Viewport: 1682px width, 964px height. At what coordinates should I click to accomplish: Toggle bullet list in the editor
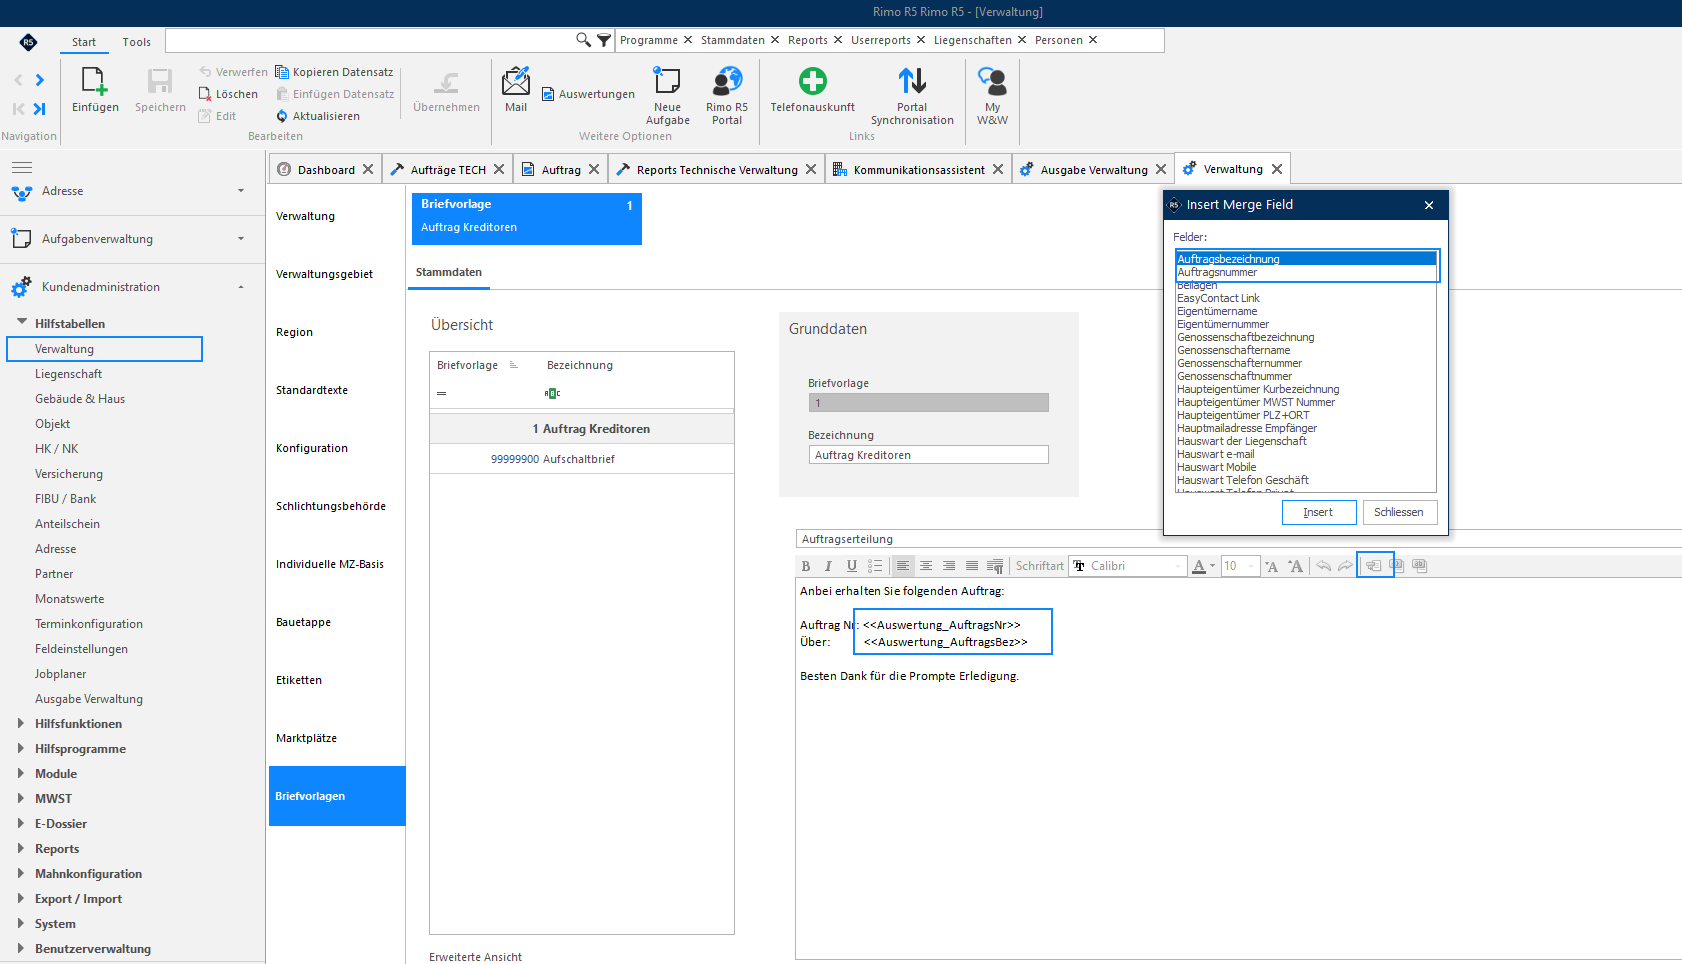[875, 566]
